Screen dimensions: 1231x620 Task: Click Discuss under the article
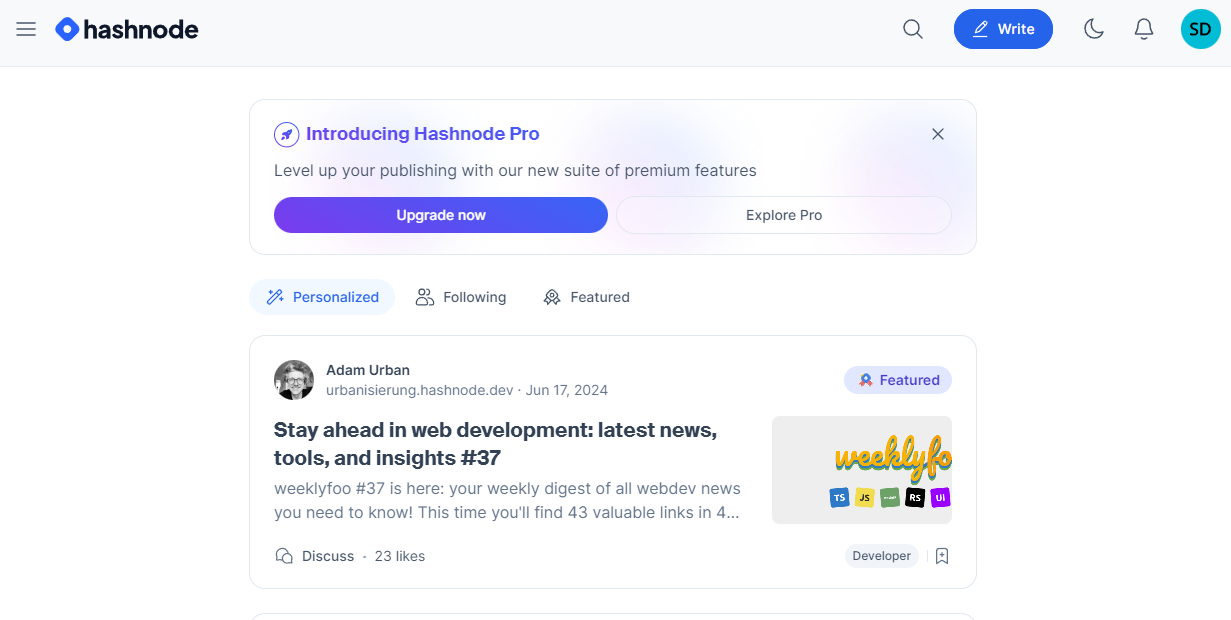click(314, 556)
